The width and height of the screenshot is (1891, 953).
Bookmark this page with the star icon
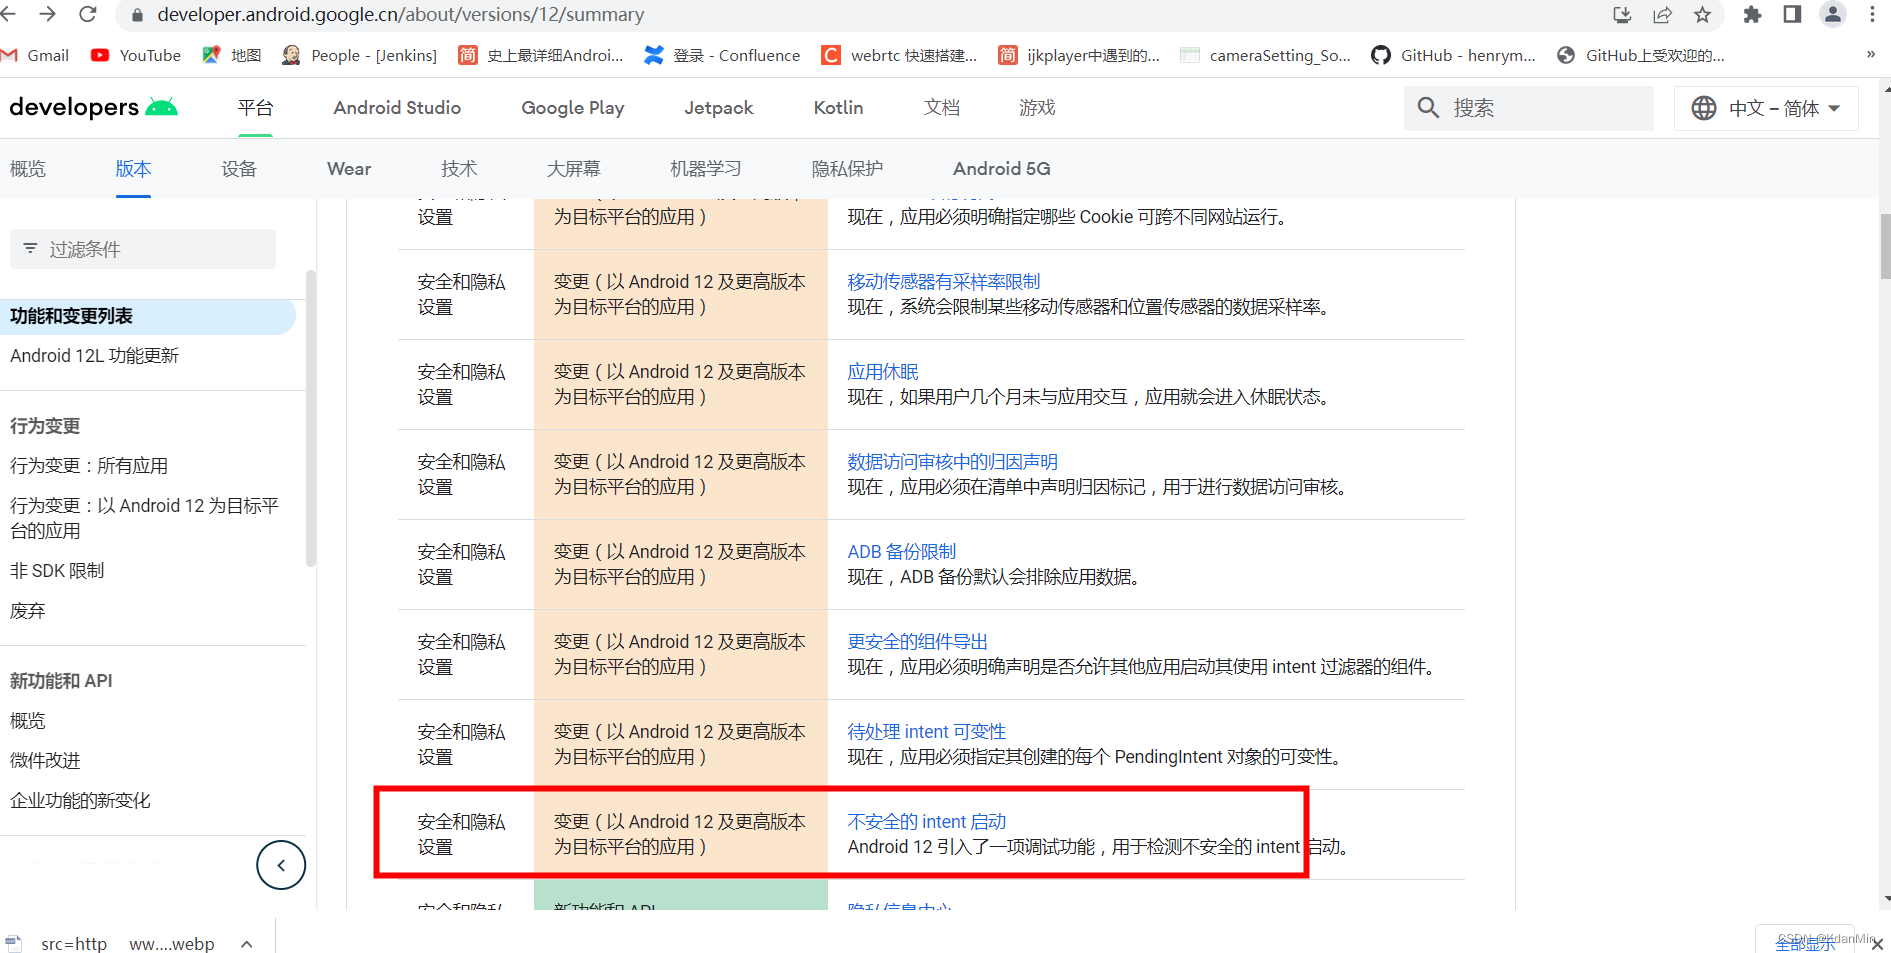(1703, 16)
